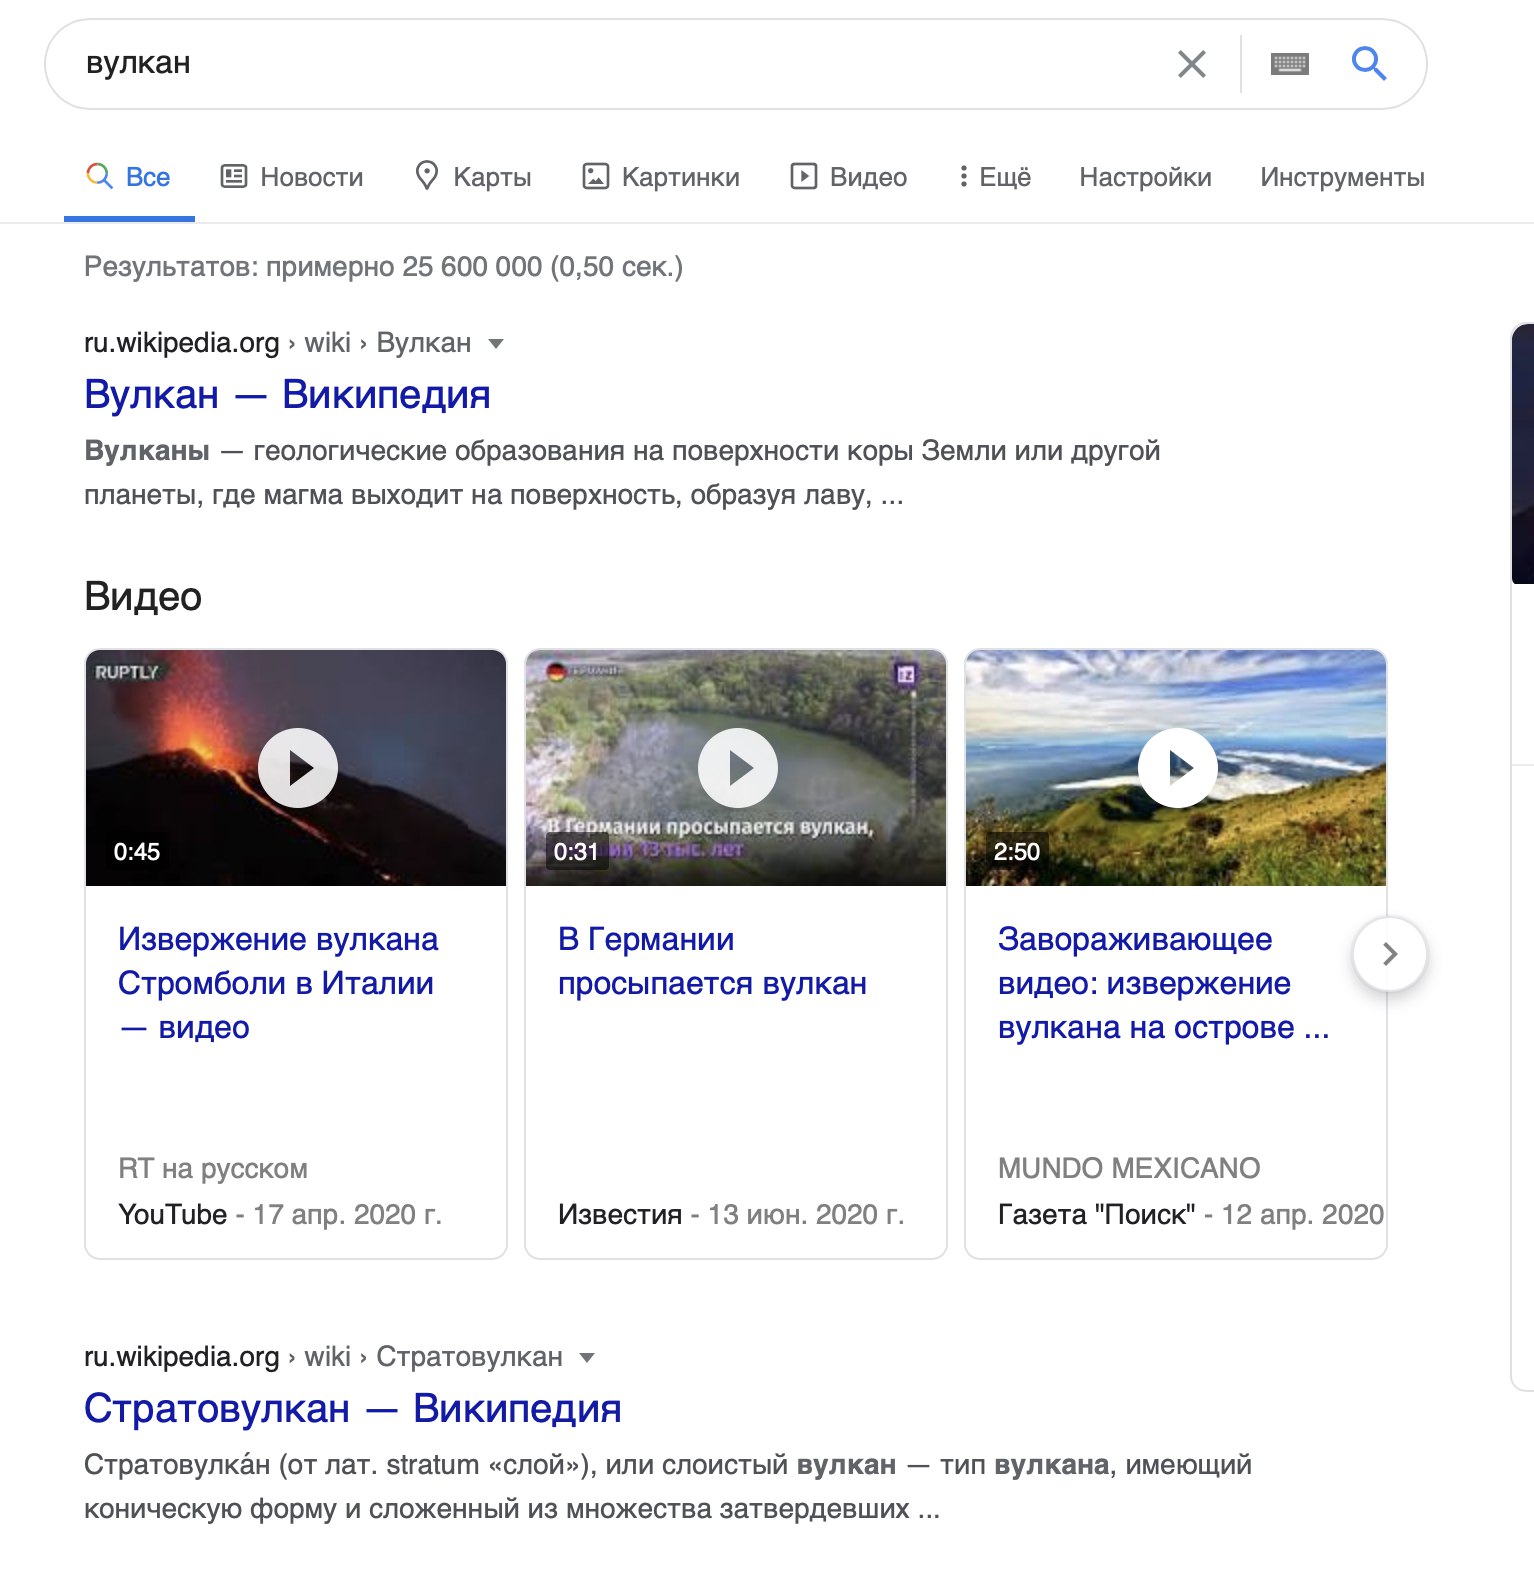Switch to the Картинки tab
This screenshot has height=1582, width=1534.
click(x=661, y=177)
